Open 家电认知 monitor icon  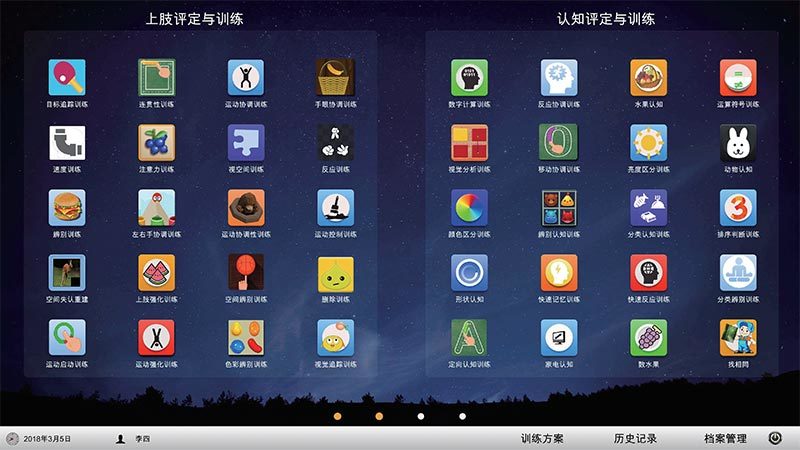point(559,338)
